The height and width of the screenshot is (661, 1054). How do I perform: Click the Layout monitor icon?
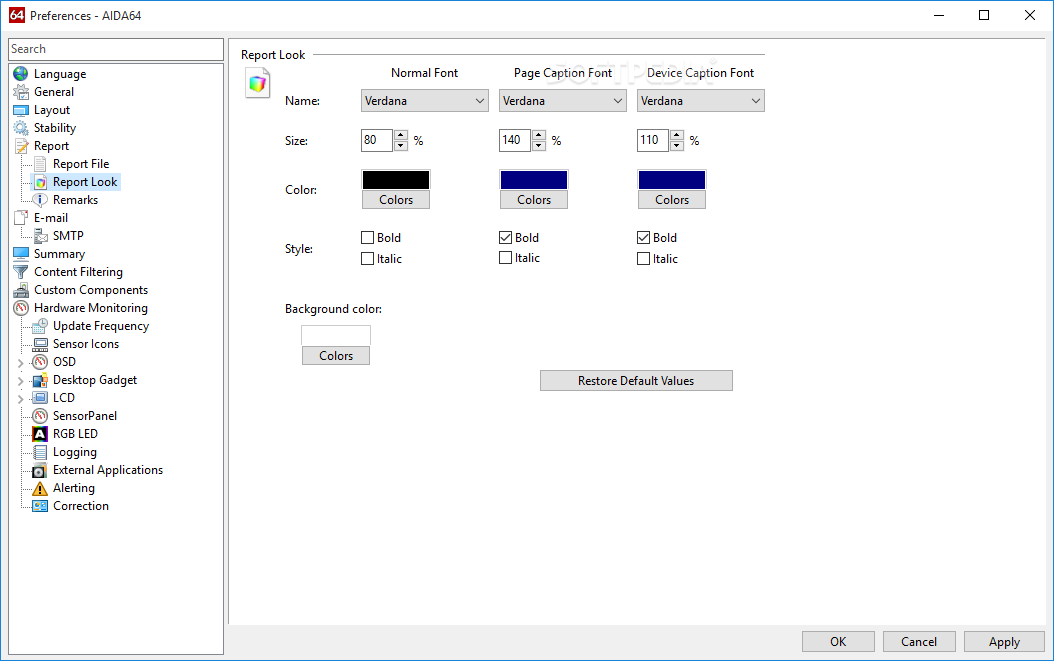[x=21, y=110]
